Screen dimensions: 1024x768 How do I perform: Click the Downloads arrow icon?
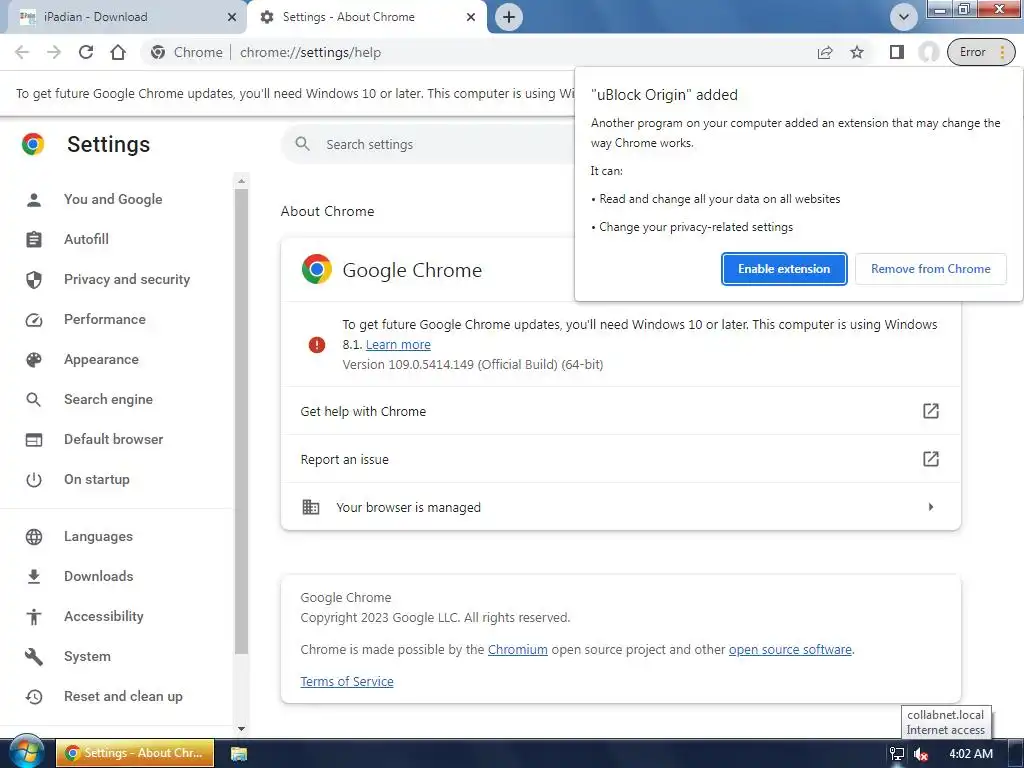tap(33, 577)
